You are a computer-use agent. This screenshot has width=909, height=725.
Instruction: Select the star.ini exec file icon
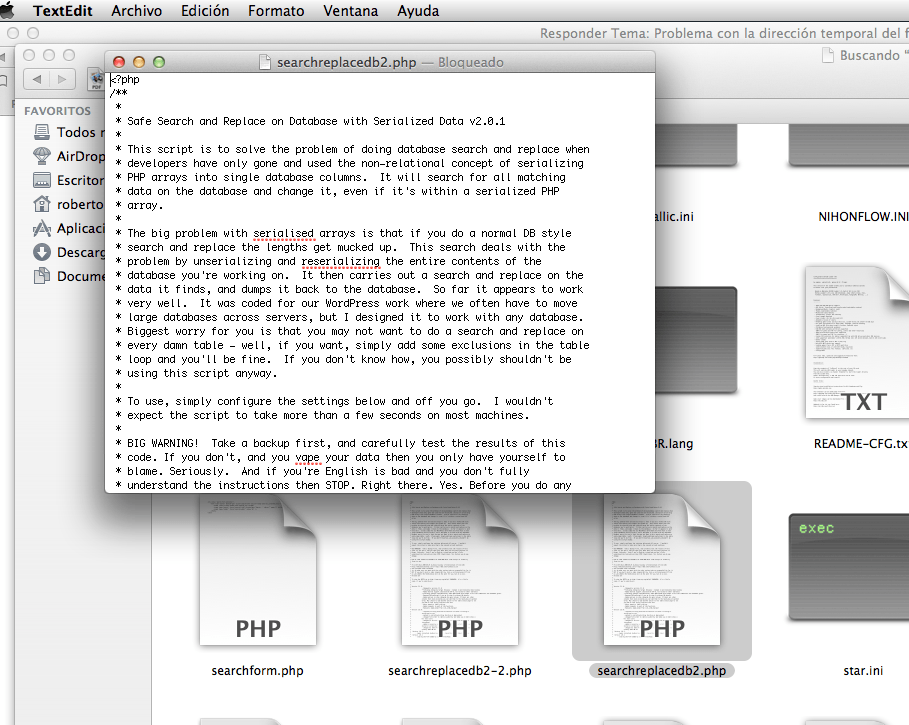coord(849,567)
